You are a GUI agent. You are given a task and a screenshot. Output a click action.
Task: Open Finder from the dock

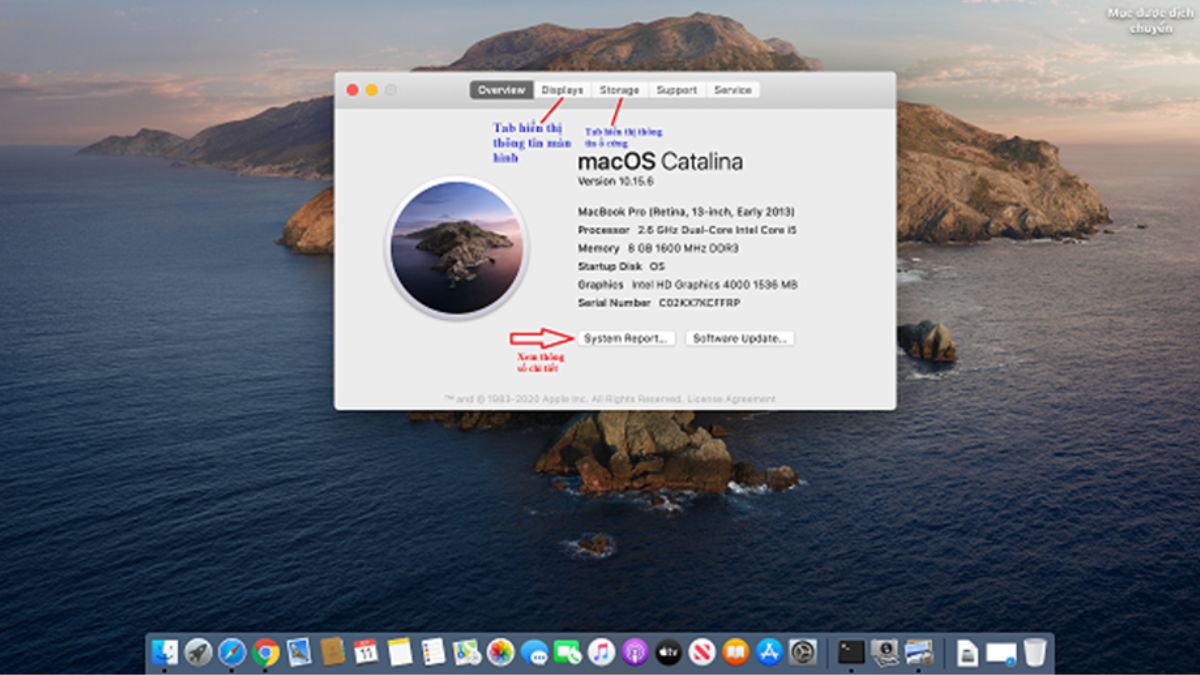[165, 653]
